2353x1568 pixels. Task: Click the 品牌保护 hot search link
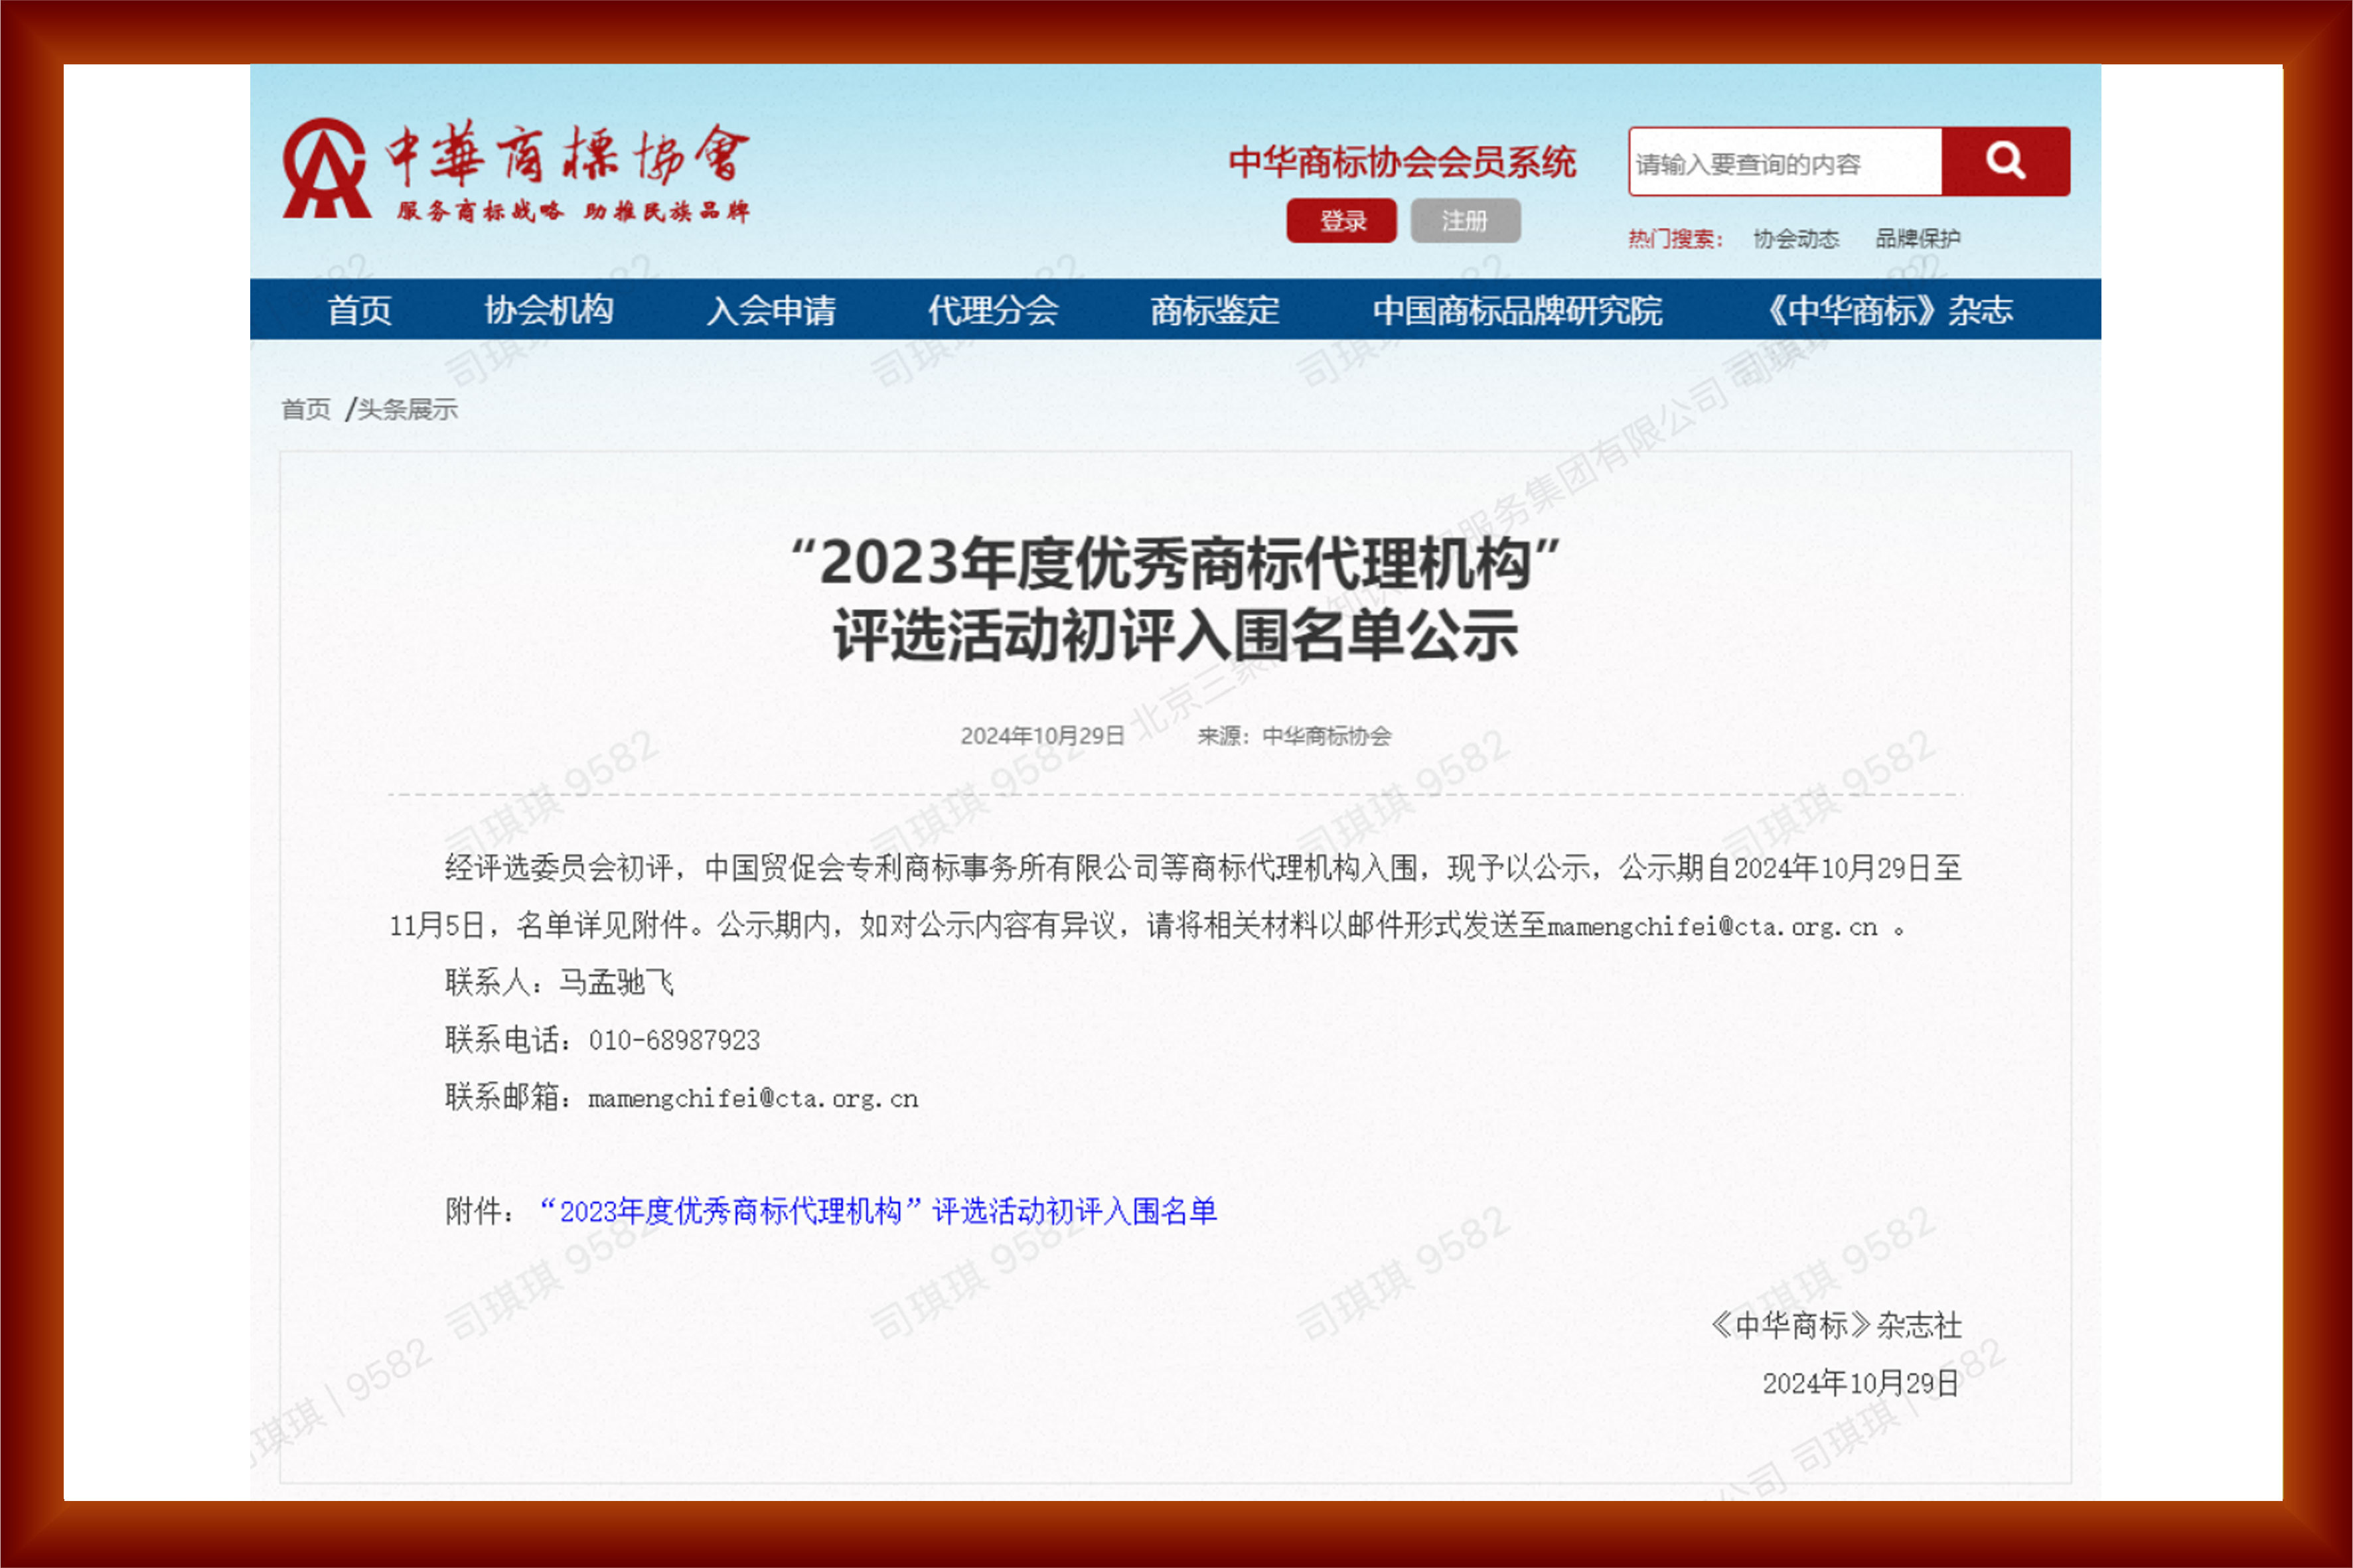coord(1917,239)
